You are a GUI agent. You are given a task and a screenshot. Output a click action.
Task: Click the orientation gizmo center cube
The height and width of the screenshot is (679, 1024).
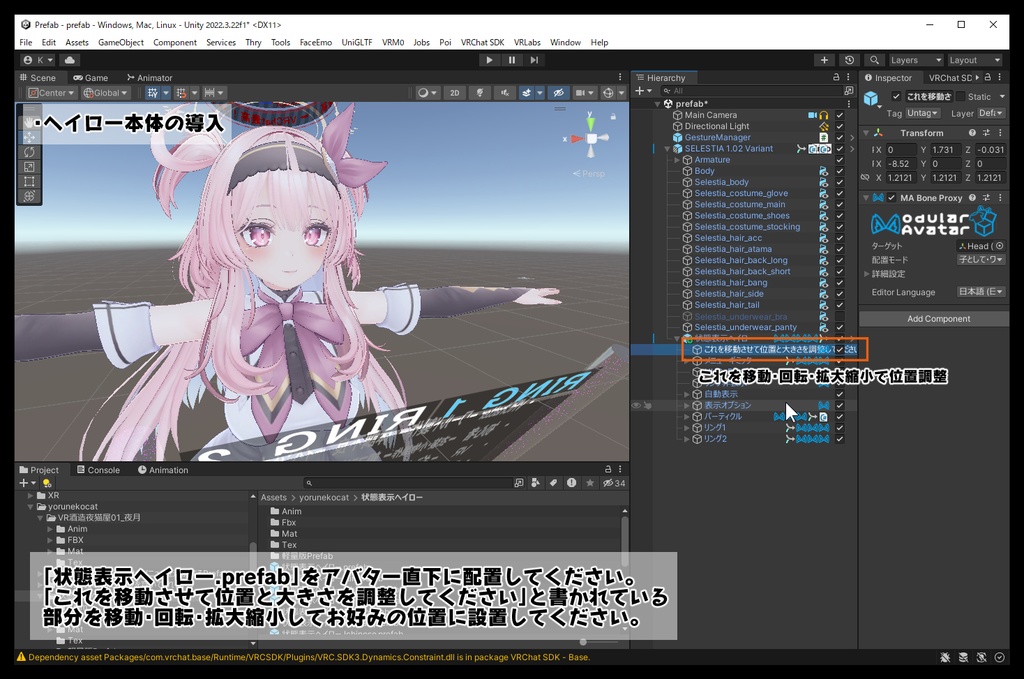point(592,138)
